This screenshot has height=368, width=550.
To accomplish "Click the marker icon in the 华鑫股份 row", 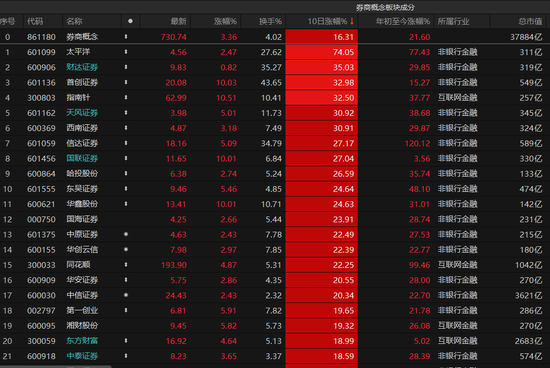I will (x=126, y=204).
